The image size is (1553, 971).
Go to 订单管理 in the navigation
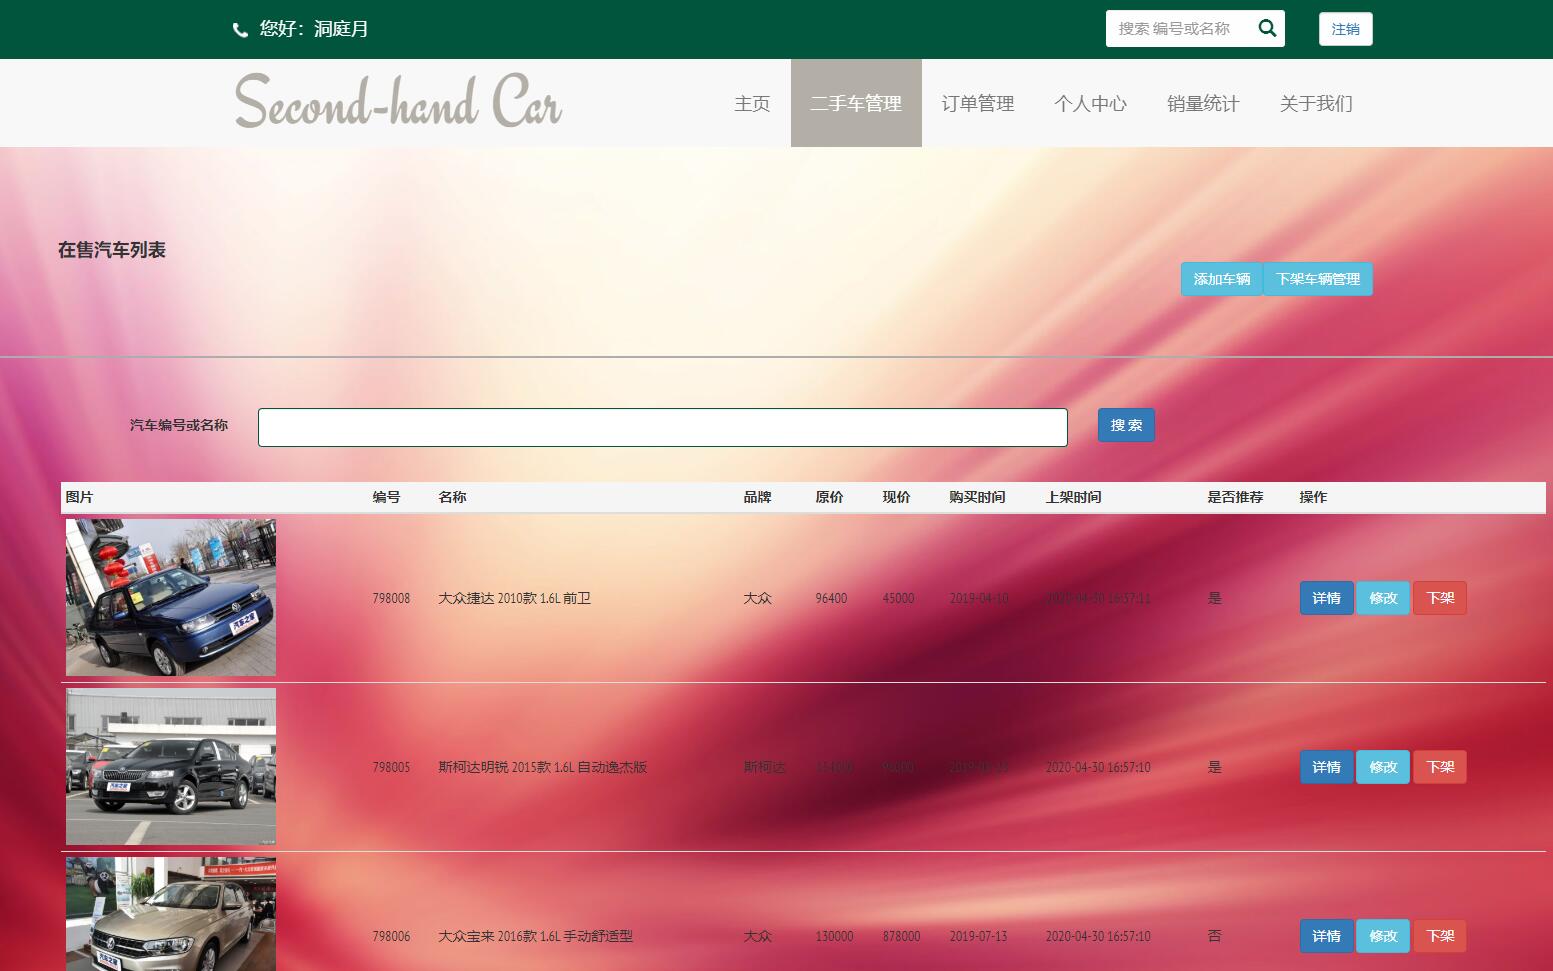[x=978, y=103]
